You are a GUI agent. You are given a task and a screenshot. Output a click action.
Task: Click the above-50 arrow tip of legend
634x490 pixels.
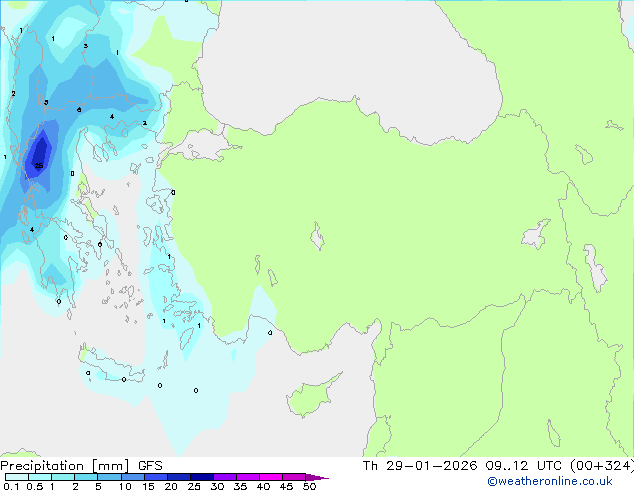[x=317, y=477]
